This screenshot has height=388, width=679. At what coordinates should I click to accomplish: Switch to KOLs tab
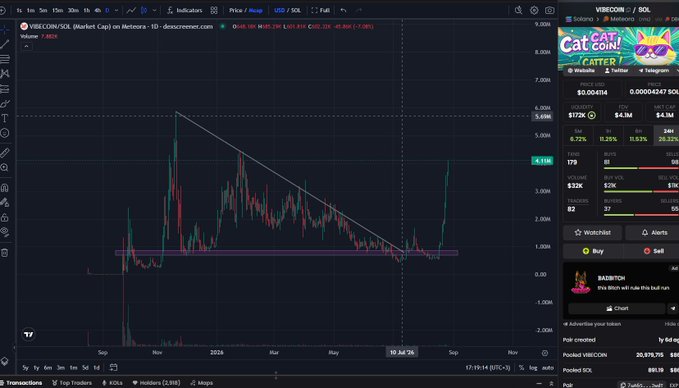click(112, 383)
